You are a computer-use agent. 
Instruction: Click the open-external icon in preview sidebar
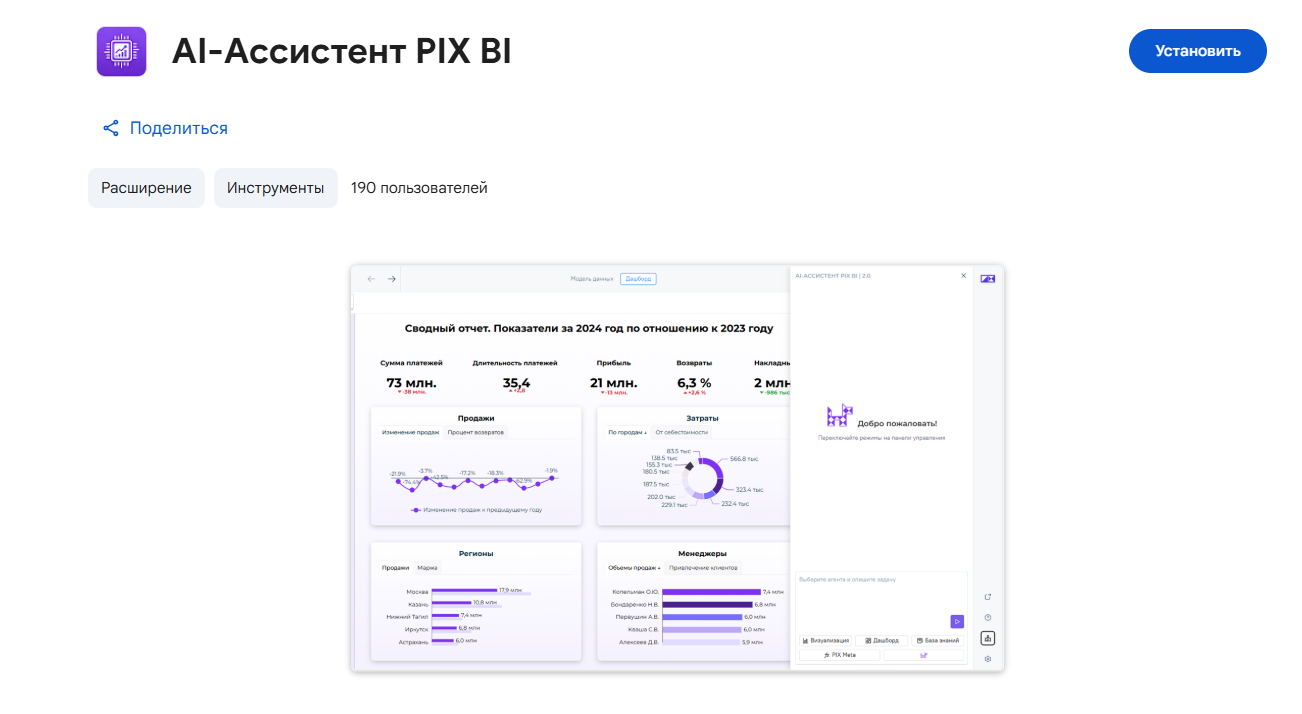pos(988,597)
